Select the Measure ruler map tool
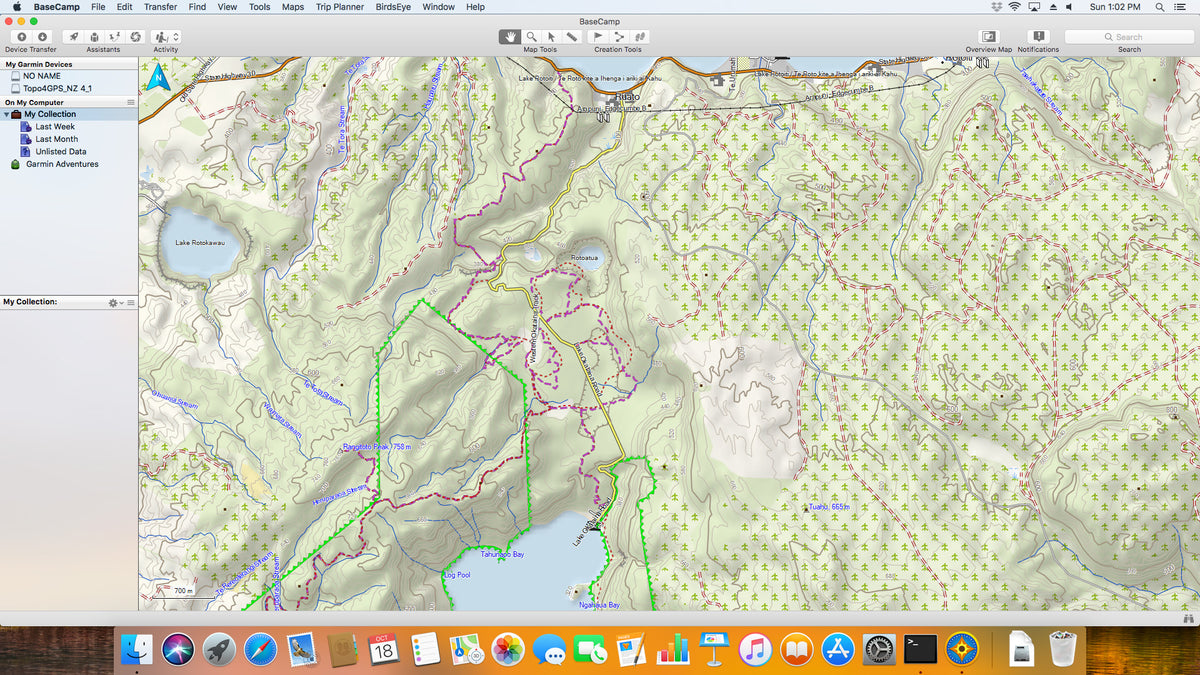 coord(571,37)
